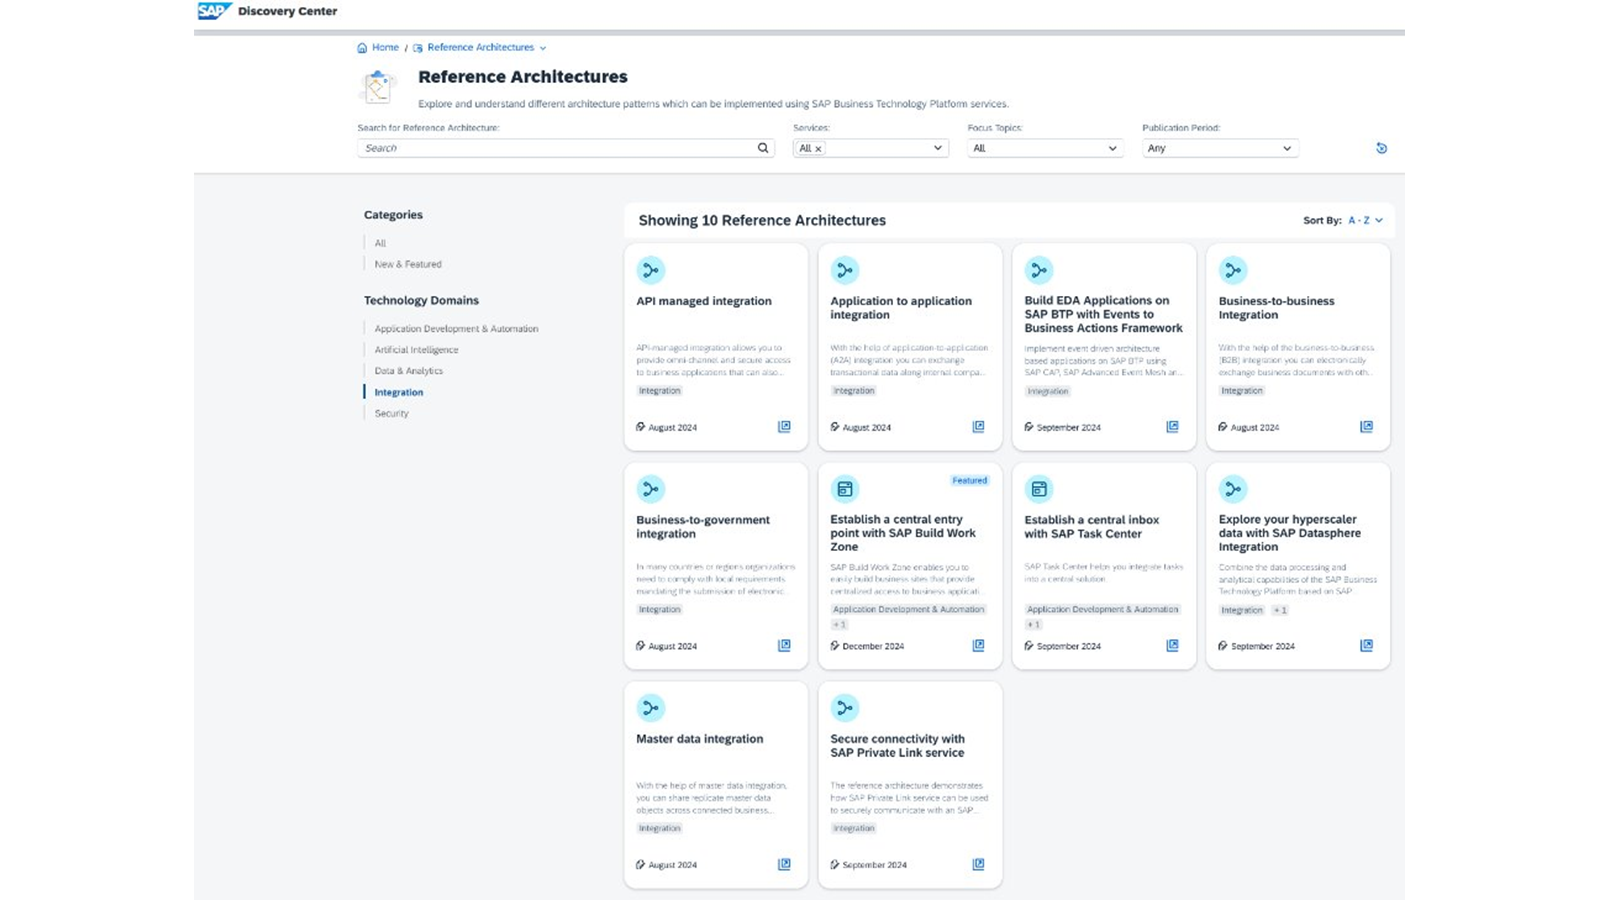Viewport: 1600px width, 900px height.
Task: Select the All category
Action: point(380,243)
